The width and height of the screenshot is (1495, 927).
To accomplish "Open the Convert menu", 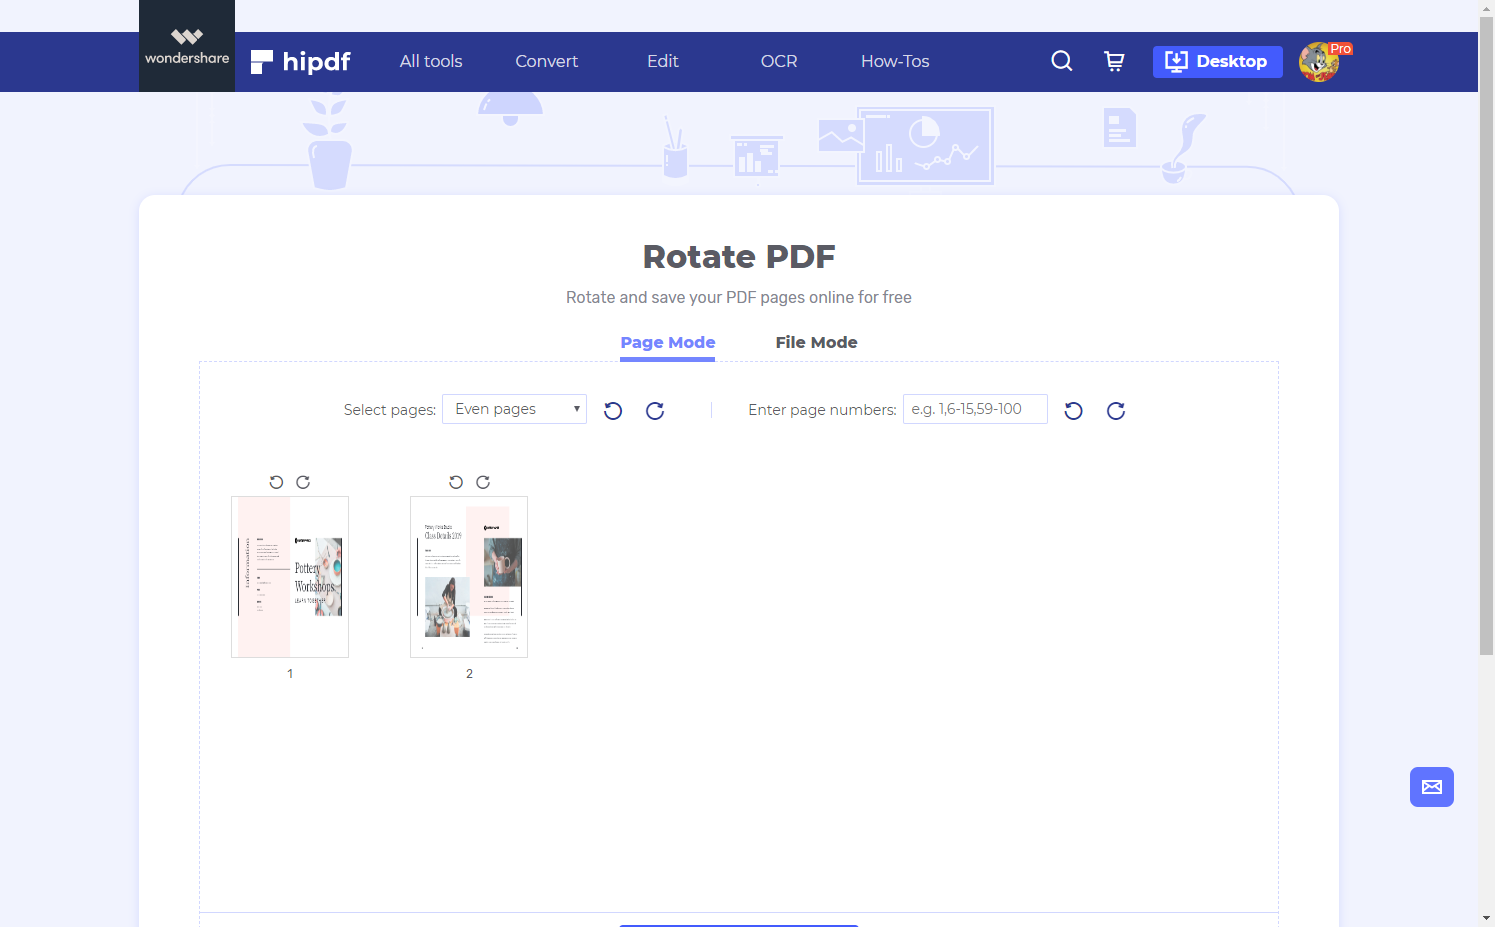I will (x=546, y=61).
